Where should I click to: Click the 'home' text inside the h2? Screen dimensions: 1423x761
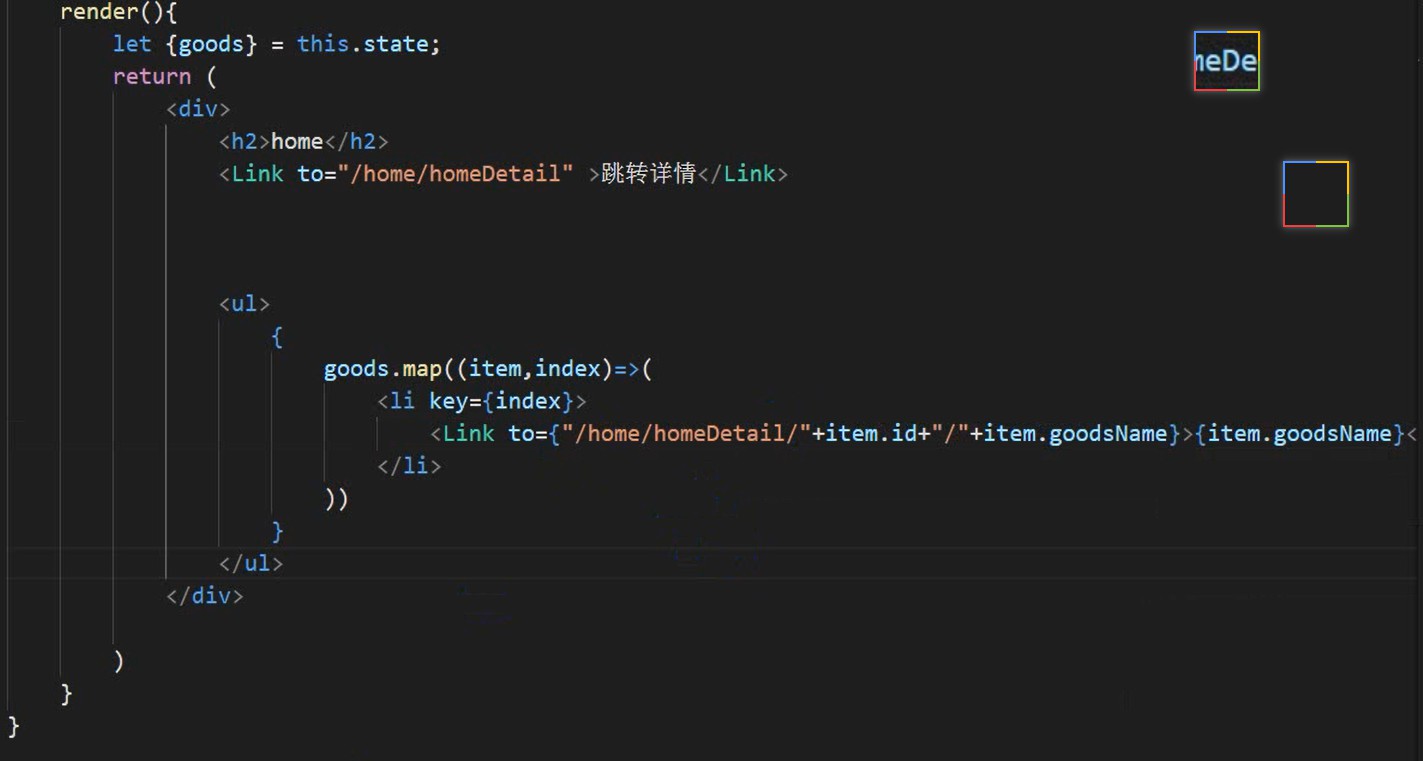297,141
